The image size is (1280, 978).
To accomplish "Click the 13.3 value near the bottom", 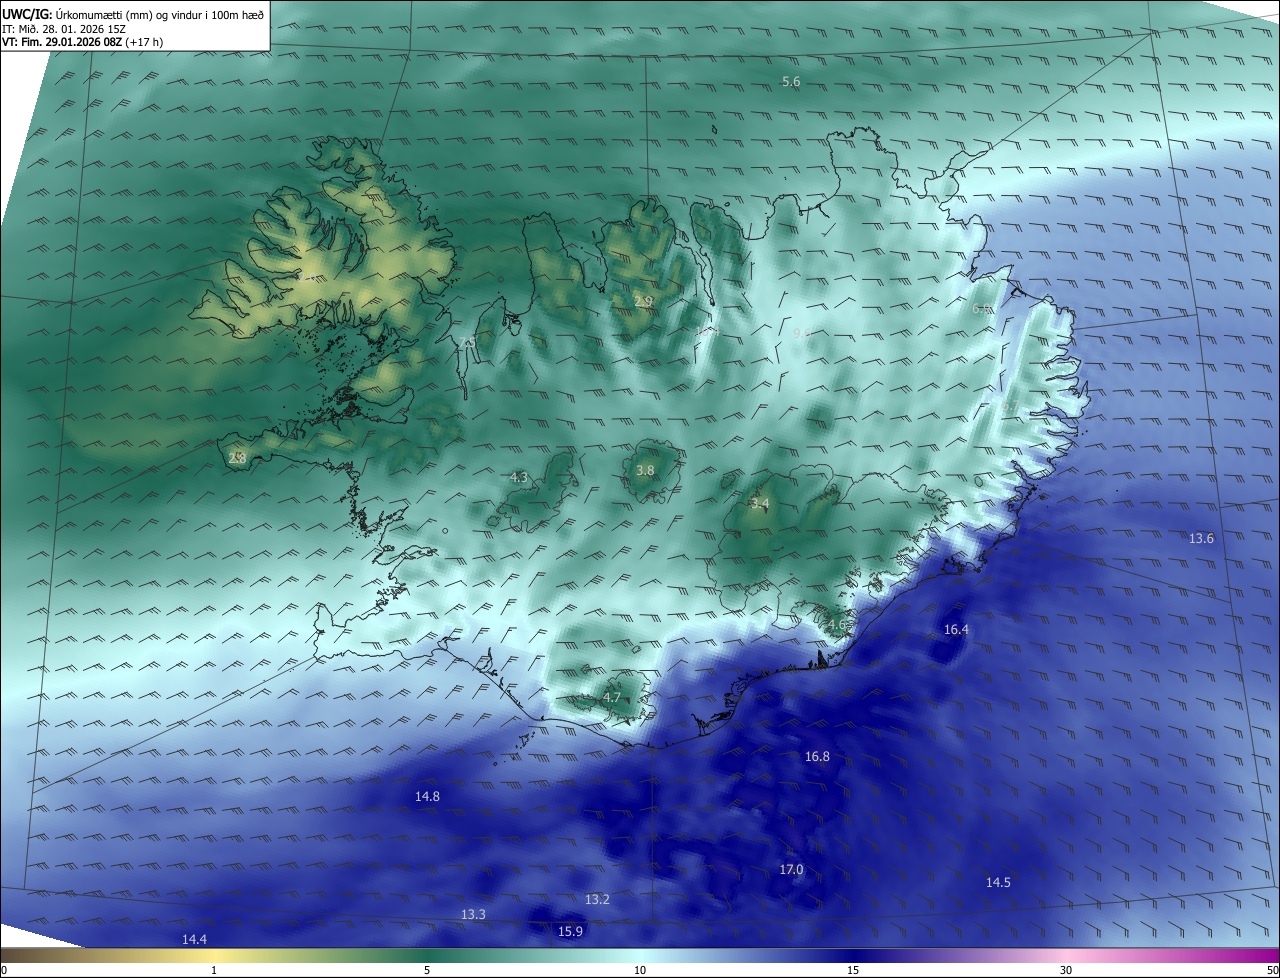I will (473, 915).
